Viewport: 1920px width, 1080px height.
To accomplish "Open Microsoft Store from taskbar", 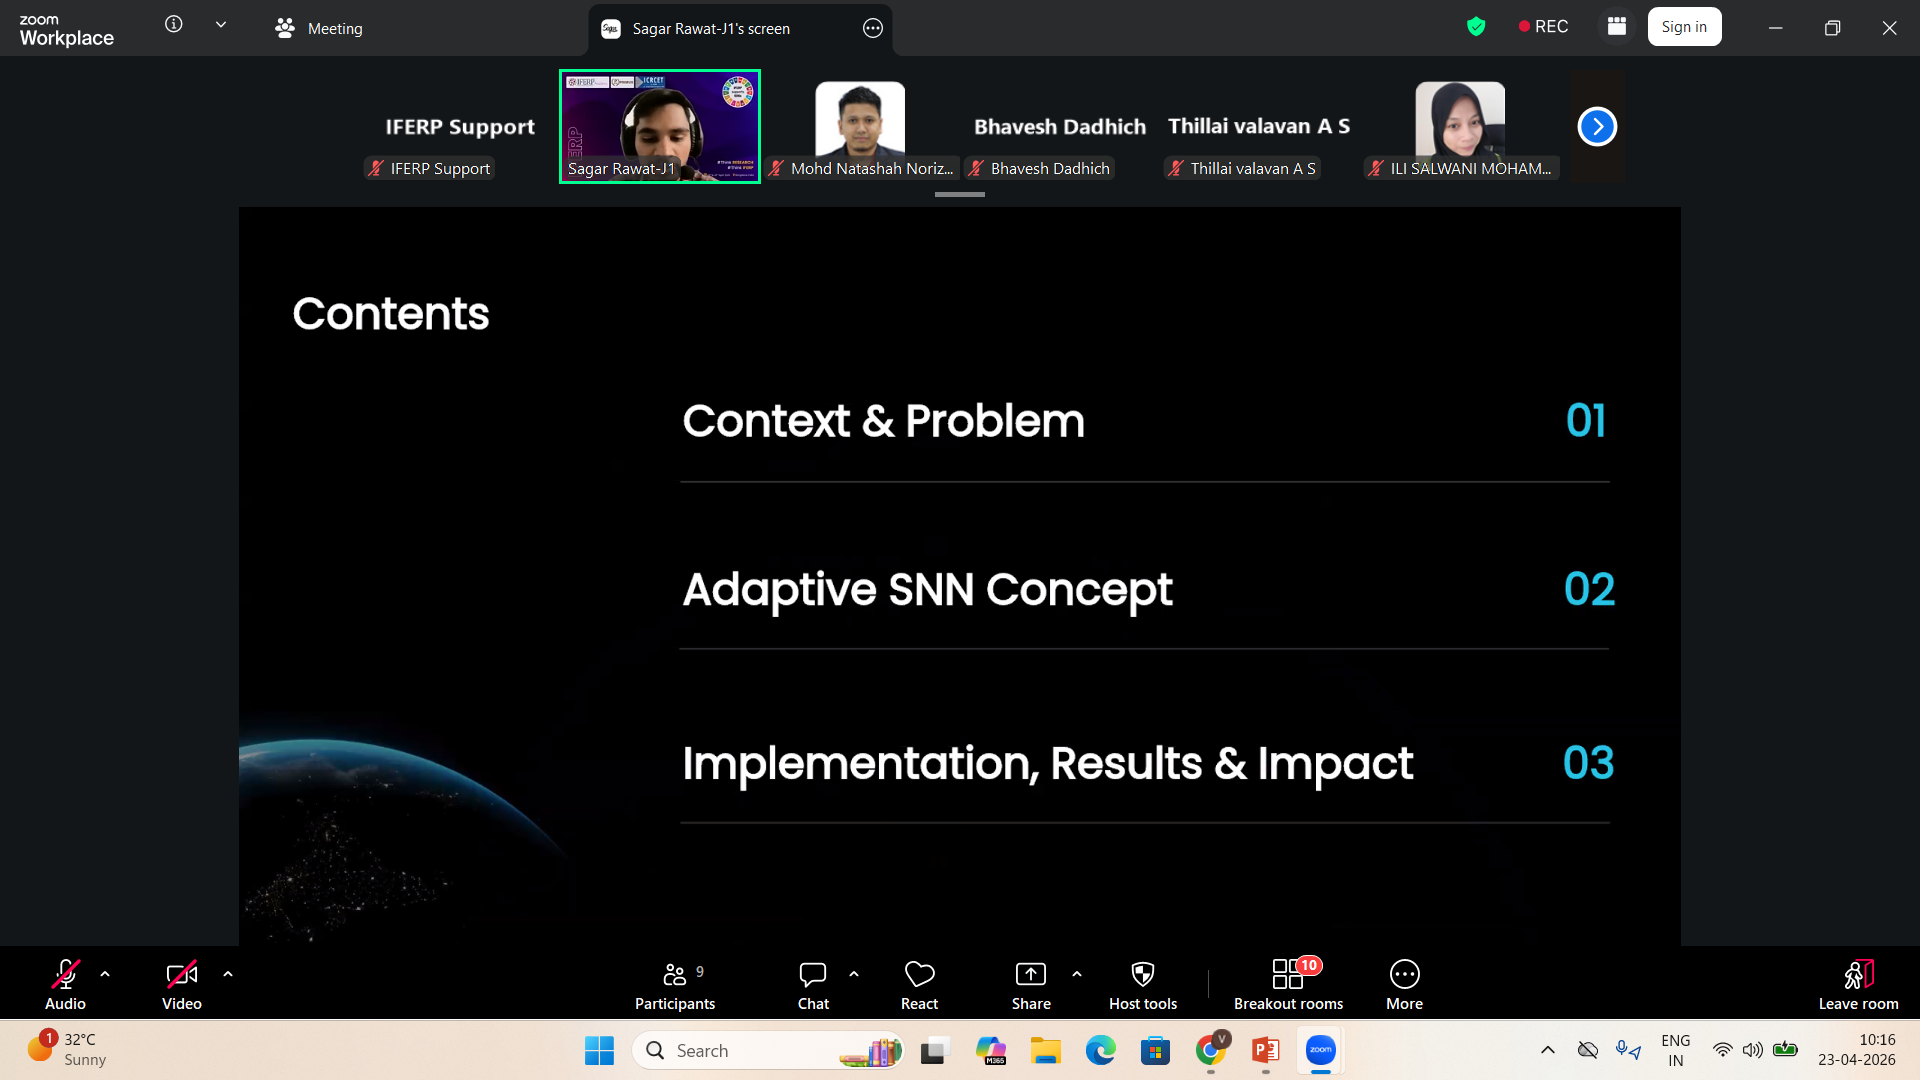I will 1155,1050.
